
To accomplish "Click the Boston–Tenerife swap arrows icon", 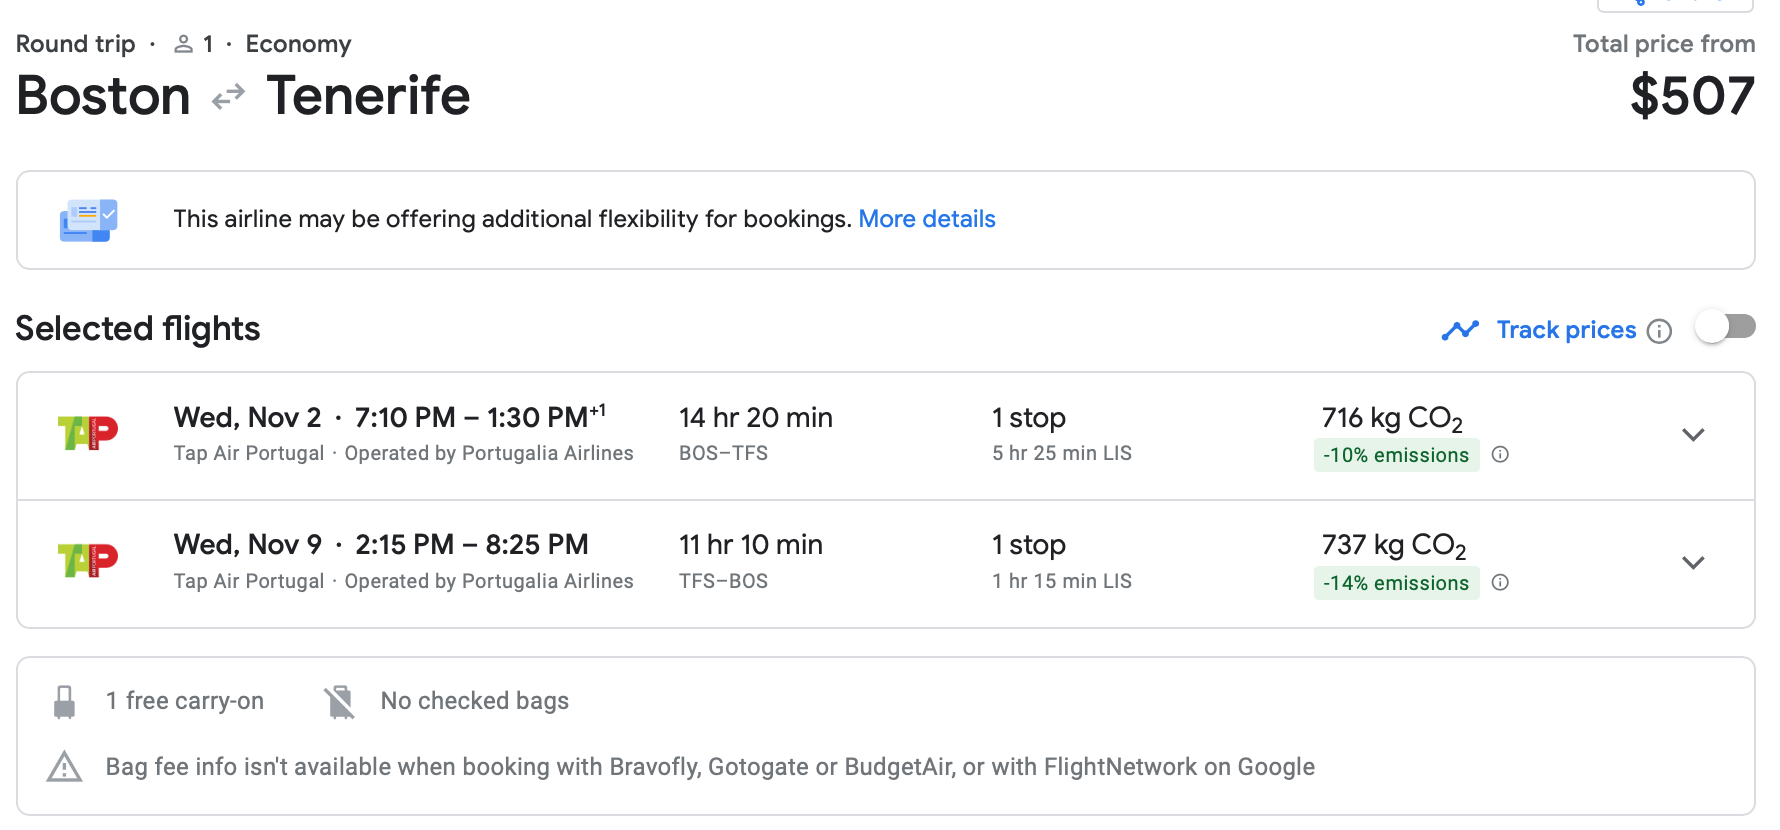I will click(x=228, y=97).
